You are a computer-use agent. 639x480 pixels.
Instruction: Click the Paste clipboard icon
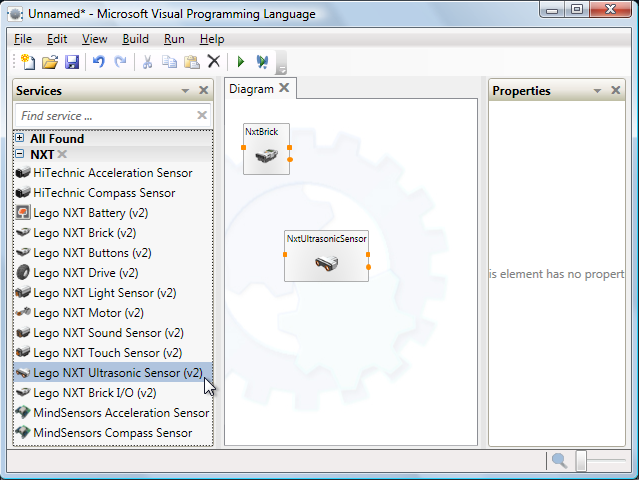(192, 62)
